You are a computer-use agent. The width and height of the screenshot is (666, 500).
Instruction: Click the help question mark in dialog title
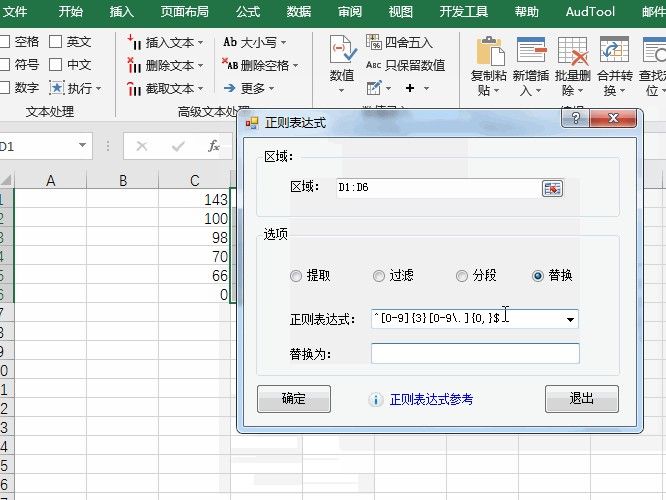pyautogui.click(x=576, y=118)
